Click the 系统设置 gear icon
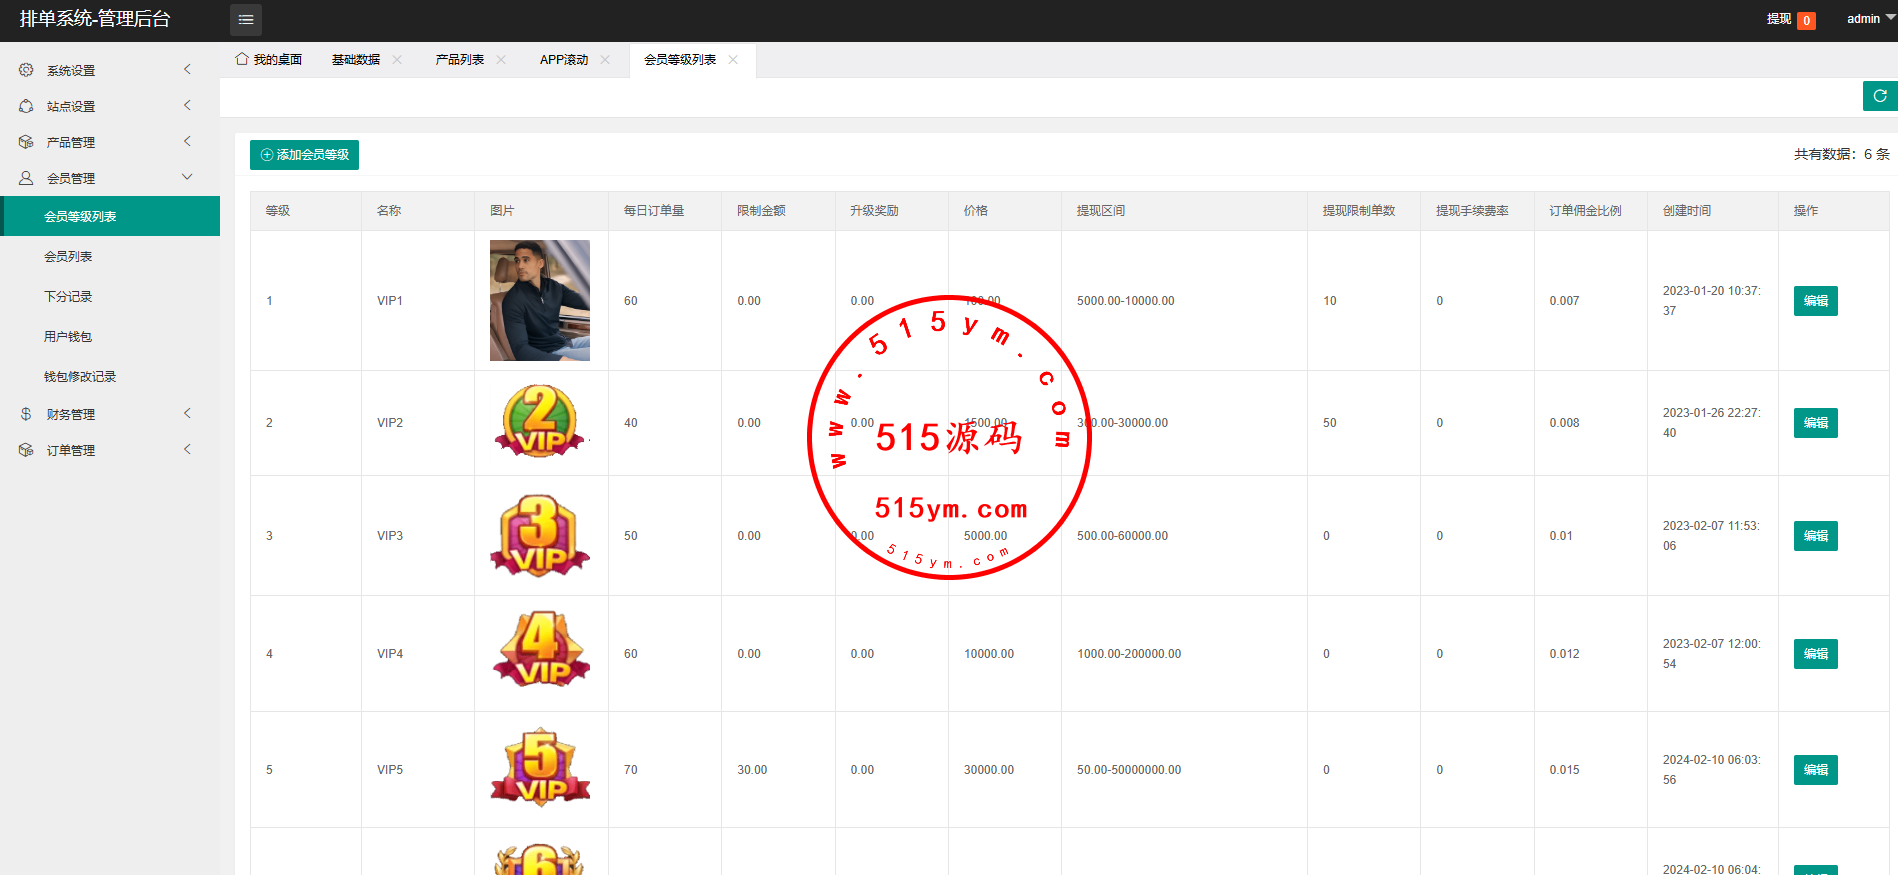This screenshot has height=875, width=1898. tap(26, 70)
